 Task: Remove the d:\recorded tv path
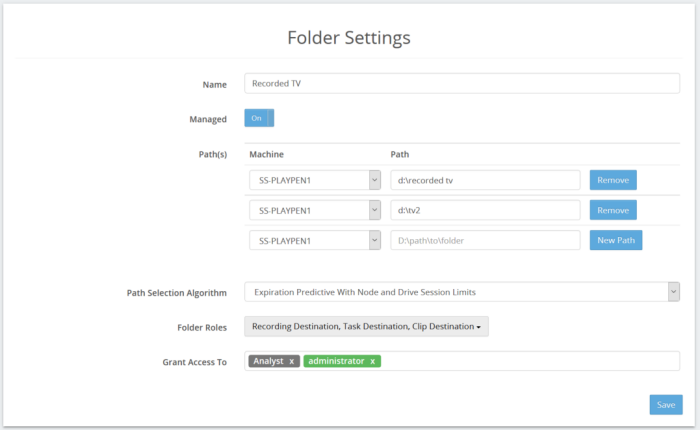coord(613,180)
